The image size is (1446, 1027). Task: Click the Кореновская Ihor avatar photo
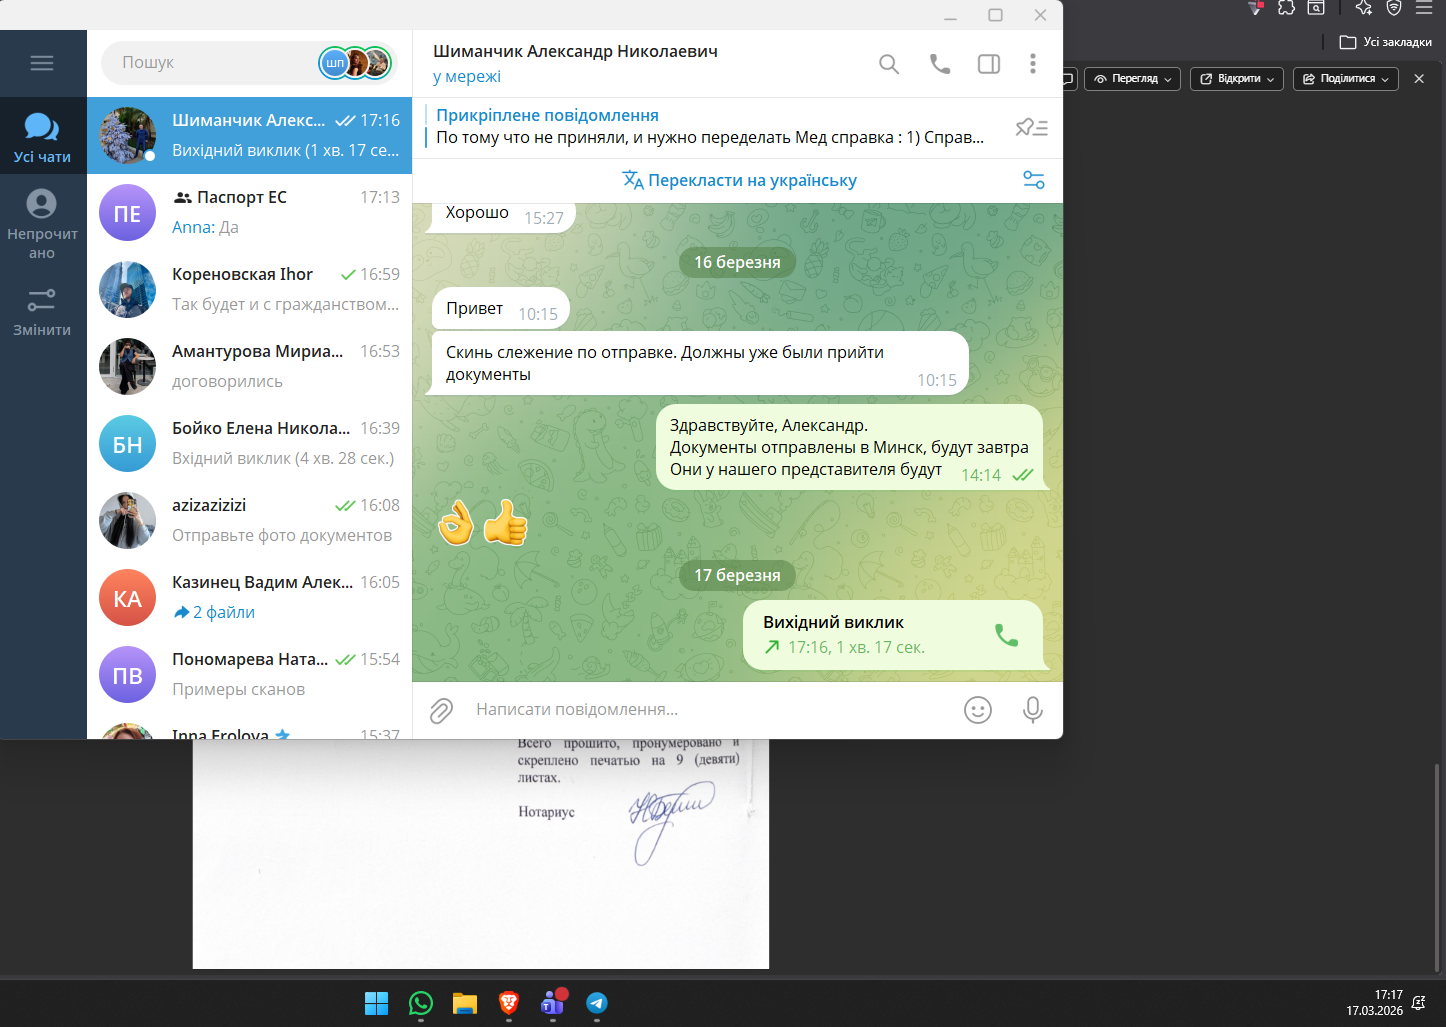click(128, 290)
